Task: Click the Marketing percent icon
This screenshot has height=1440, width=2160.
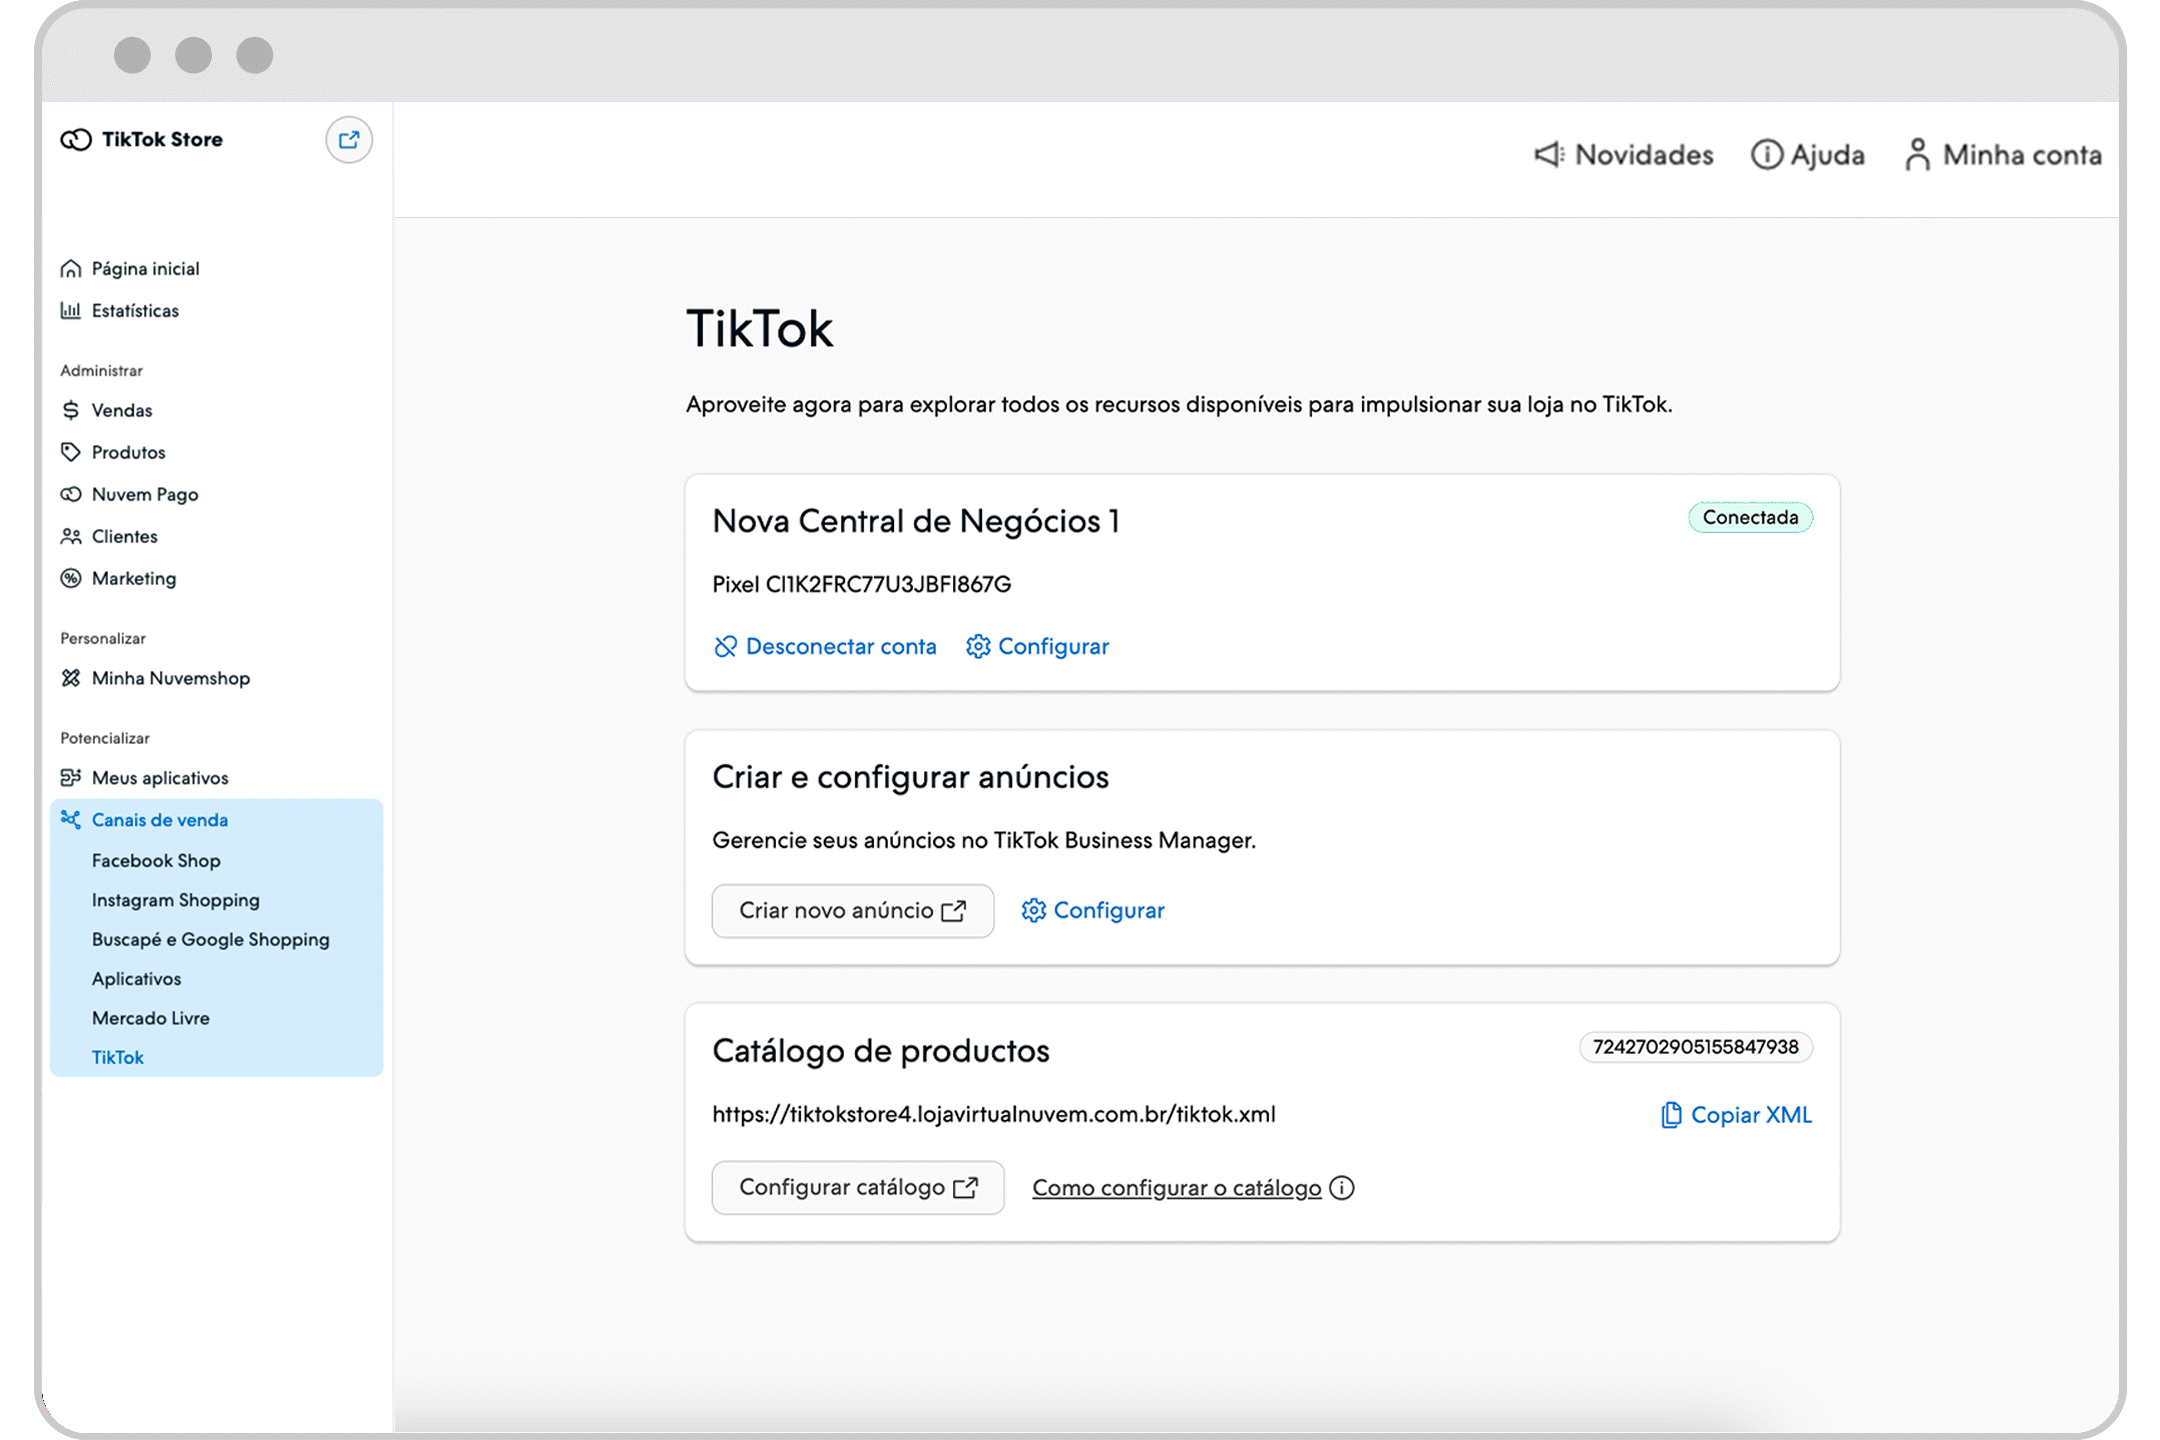Action: click(71, 579)
